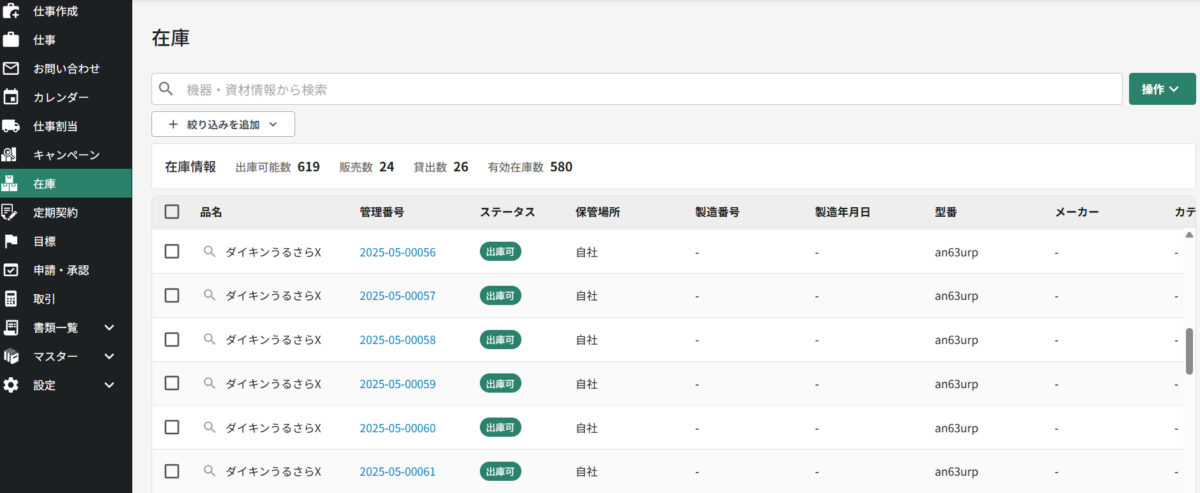Open 申請・承認 from the sidebar
Screen dimensions: 1200x493
coord(60,270)
